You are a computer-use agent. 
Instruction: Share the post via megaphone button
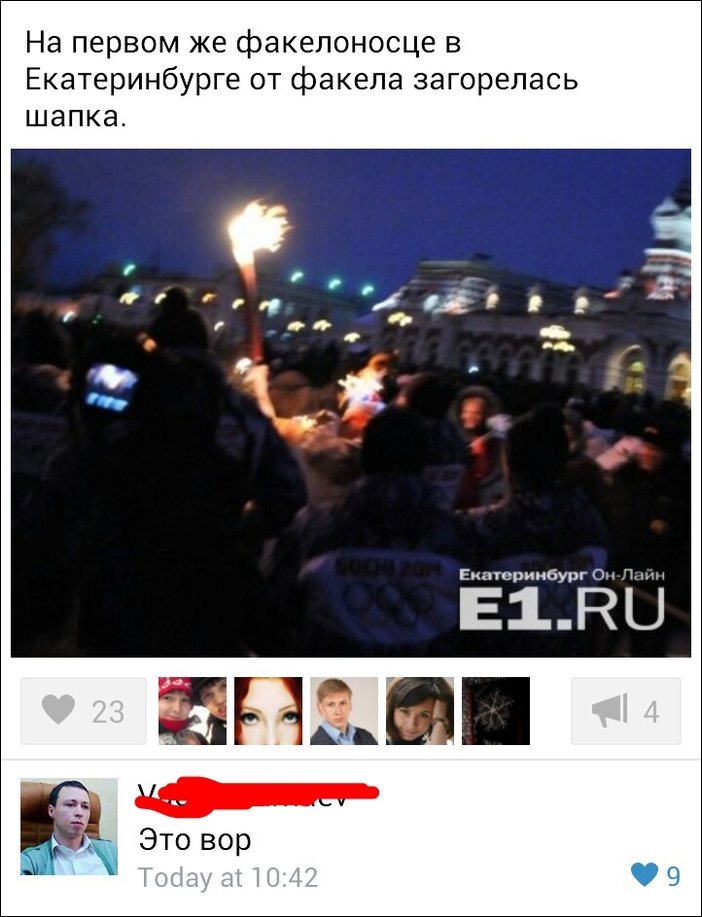point(626,711)
